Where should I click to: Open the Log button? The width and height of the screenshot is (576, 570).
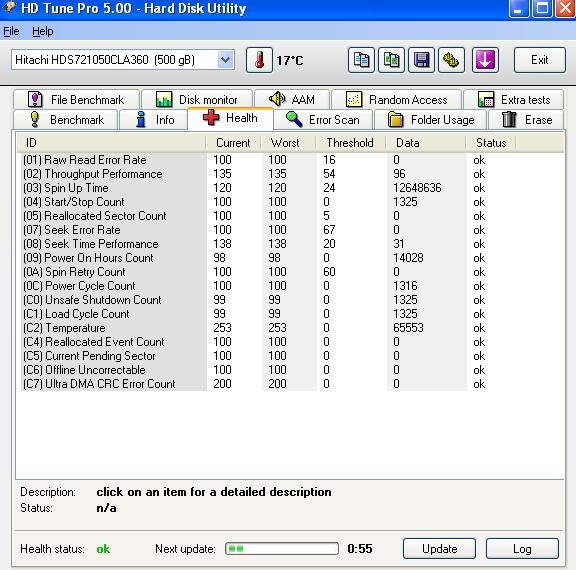pyautogui.click(x=522, y=549)
